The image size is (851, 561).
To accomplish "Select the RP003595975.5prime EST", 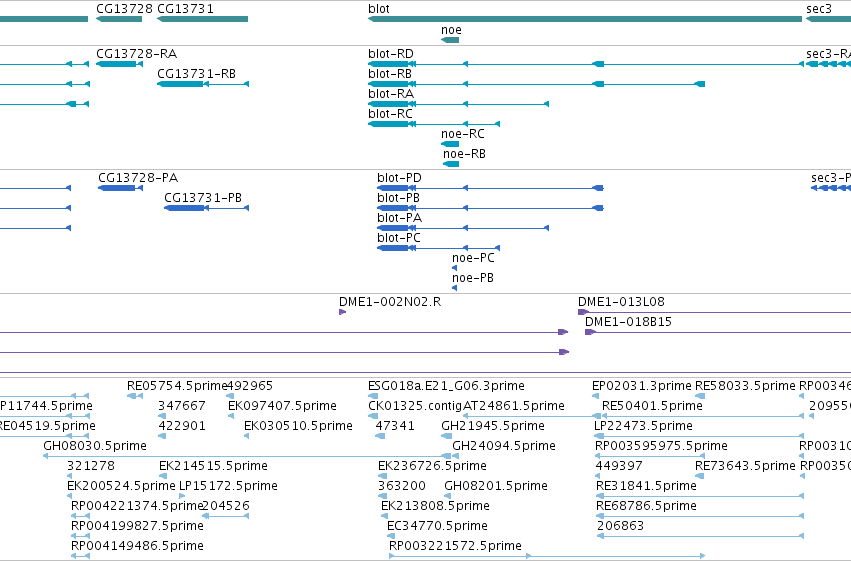I will 650,456.
